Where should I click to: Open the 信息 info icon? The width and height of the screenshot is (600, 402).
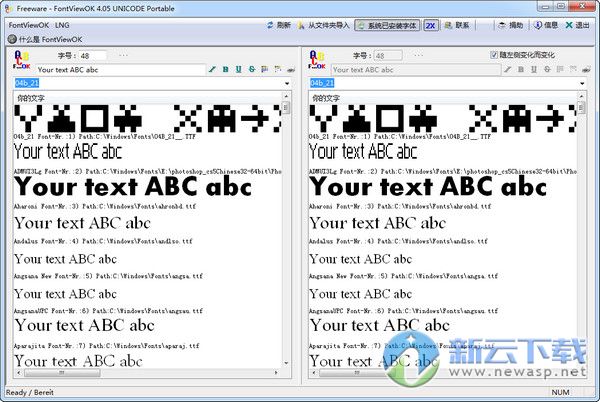[537, 25]
